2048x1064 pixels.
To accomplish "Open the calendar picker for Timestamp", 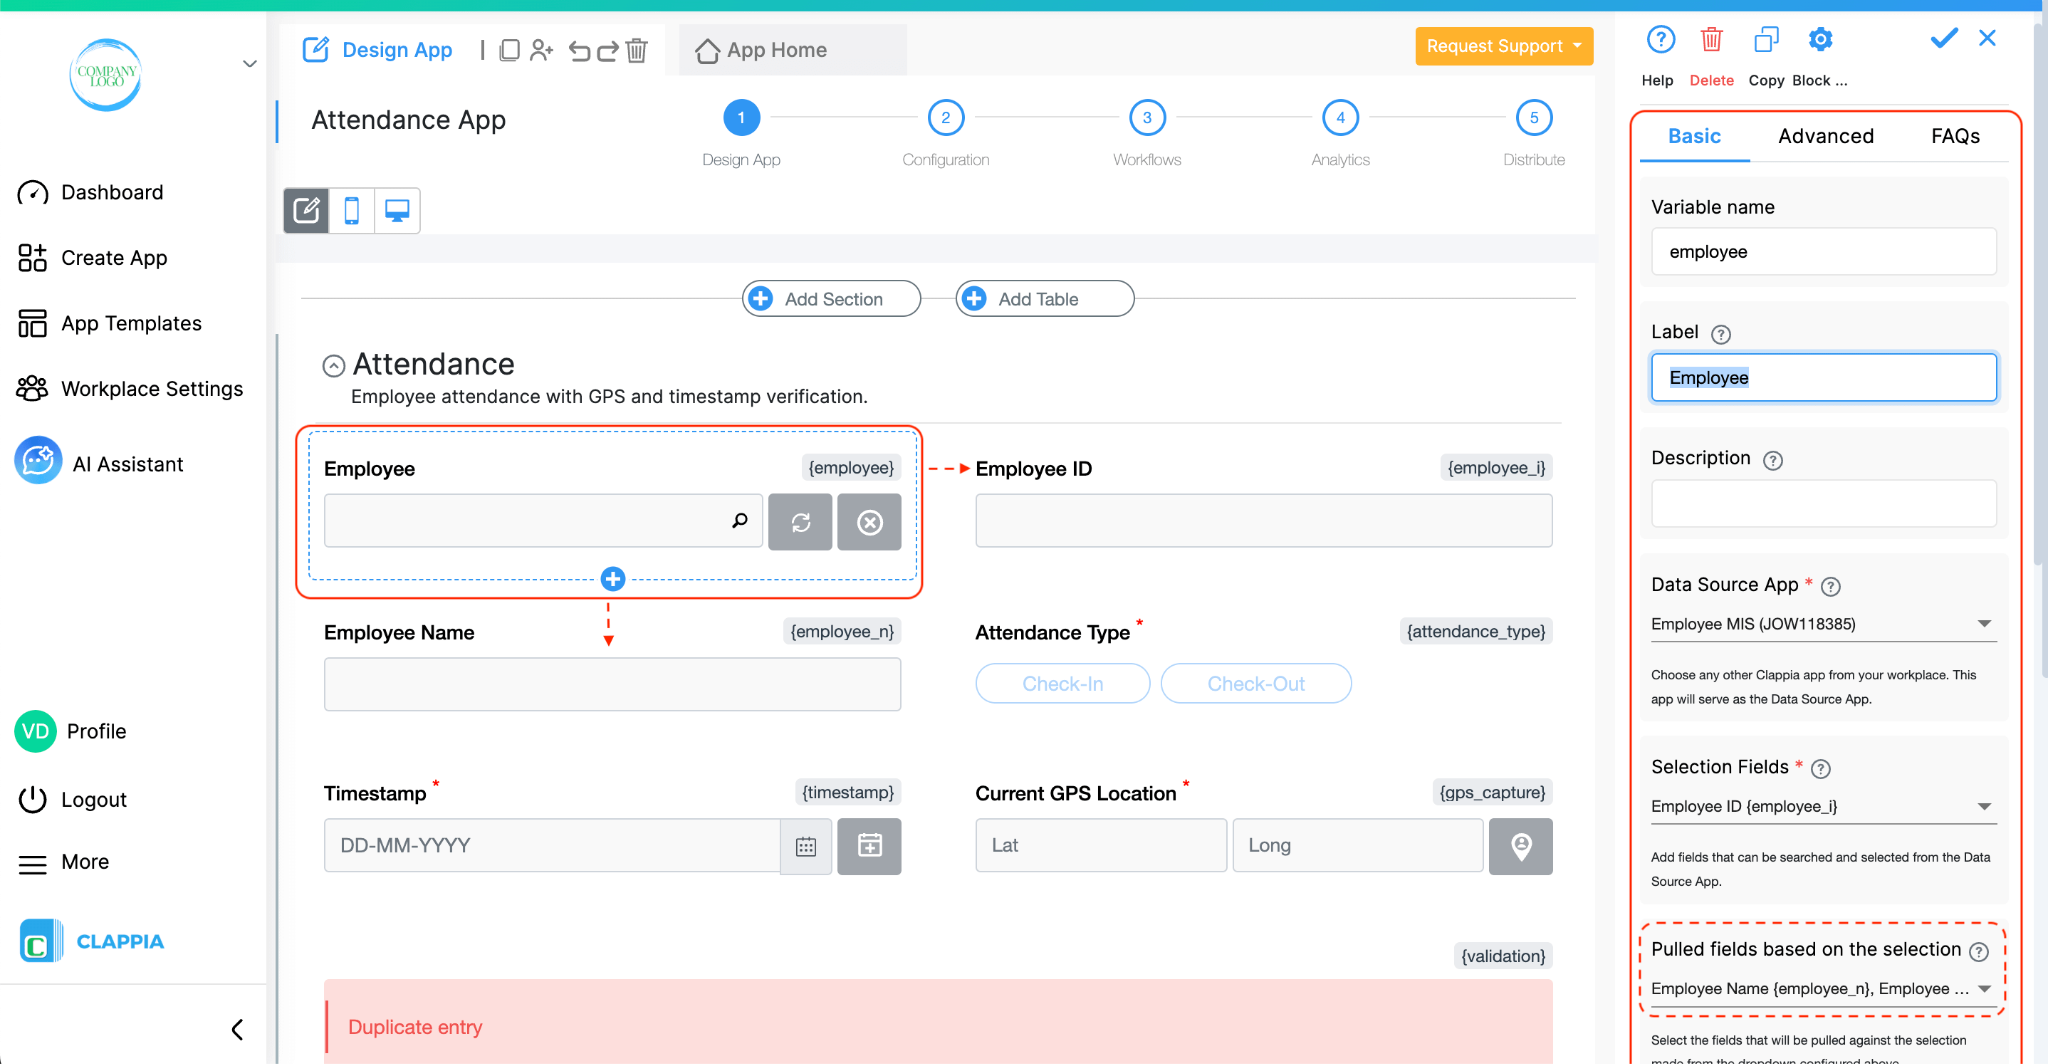I will 805,846.
